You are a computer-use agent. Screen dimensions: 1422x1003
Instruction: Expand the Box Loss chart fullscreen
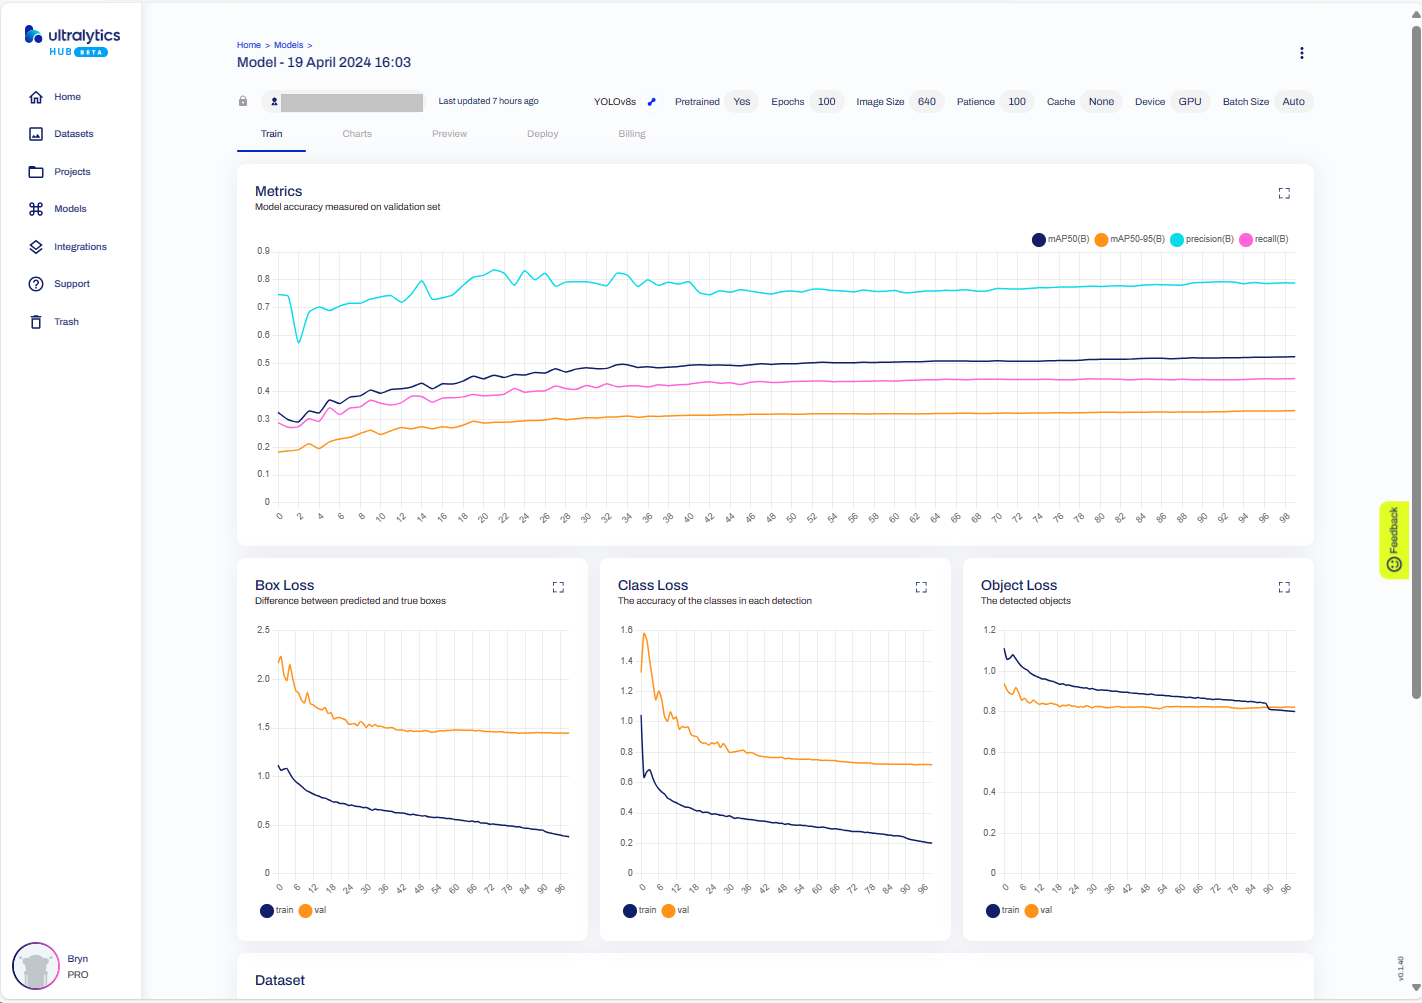[558, 587]
